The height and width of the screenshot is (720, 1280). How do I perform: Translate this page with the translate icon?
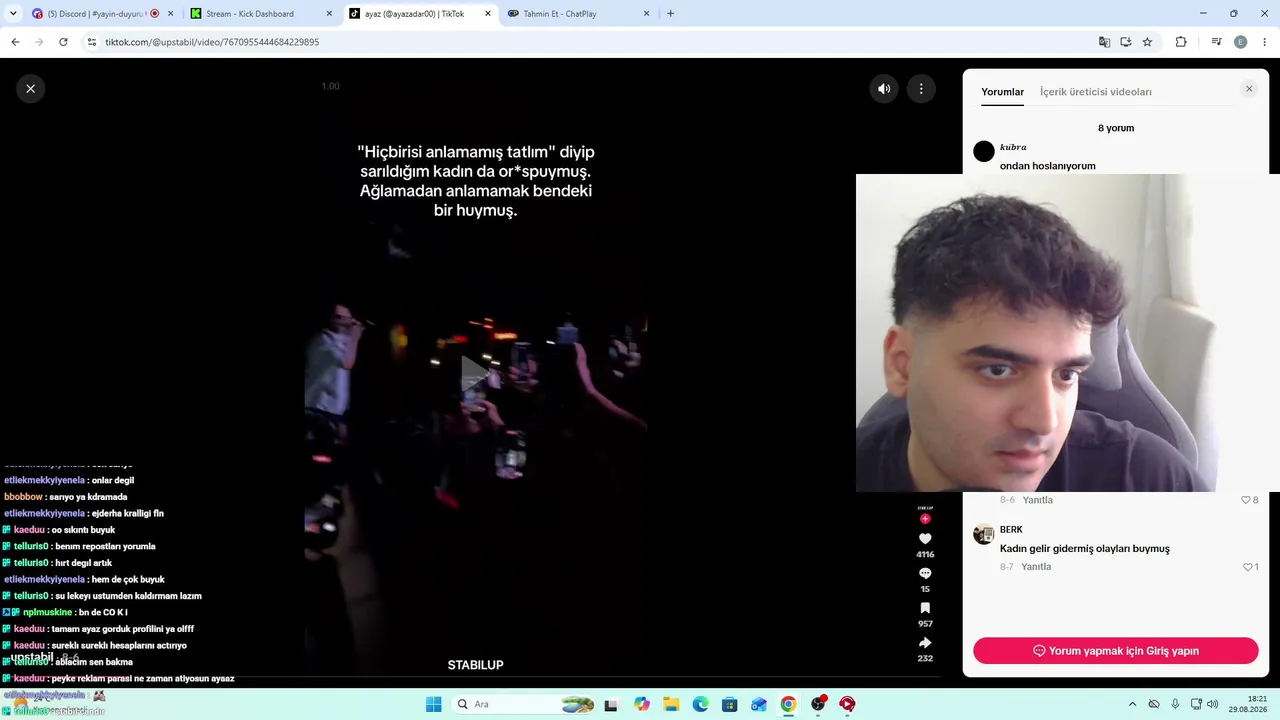1104,42
